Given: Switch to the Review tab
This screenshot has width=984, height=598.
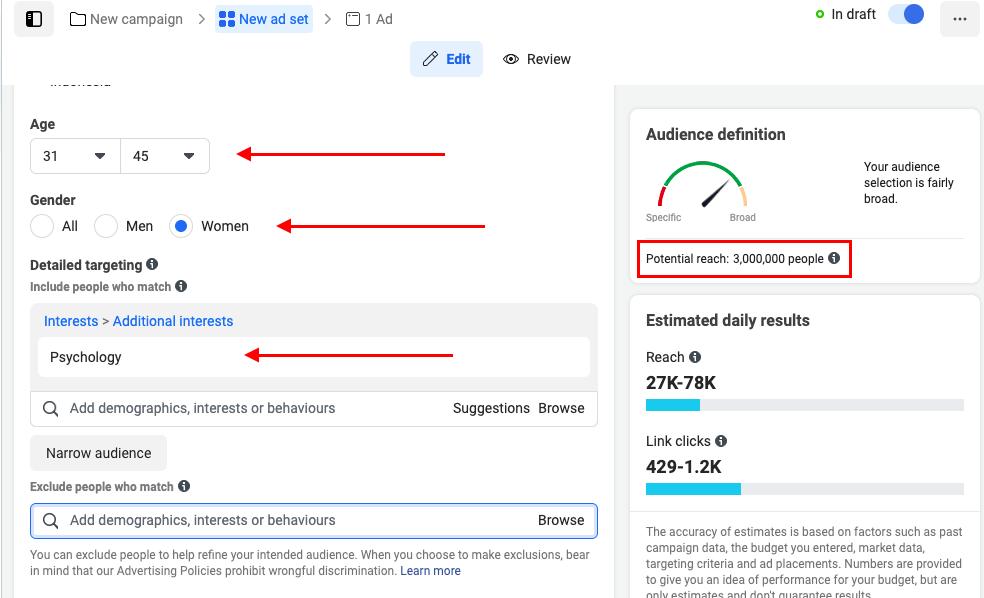Looking at the screenshot, I should pyautogui.click(x=537, y=59).
